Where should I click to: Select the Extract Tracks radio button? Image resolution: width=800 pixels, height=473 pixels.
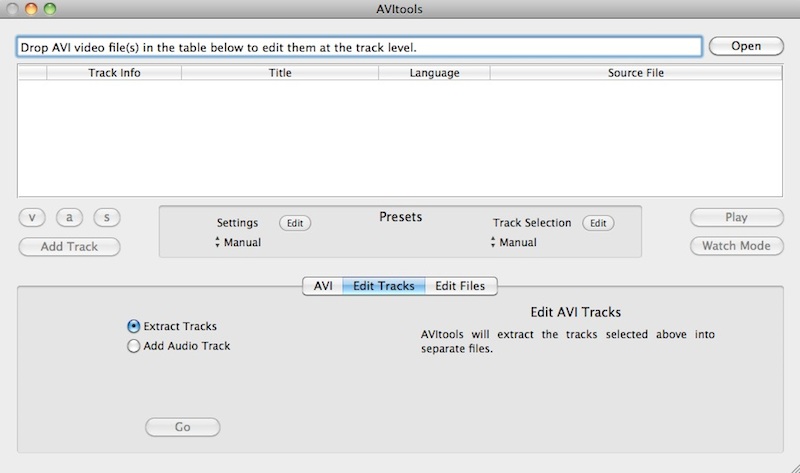pyautogui.click(x=134, y=326)
